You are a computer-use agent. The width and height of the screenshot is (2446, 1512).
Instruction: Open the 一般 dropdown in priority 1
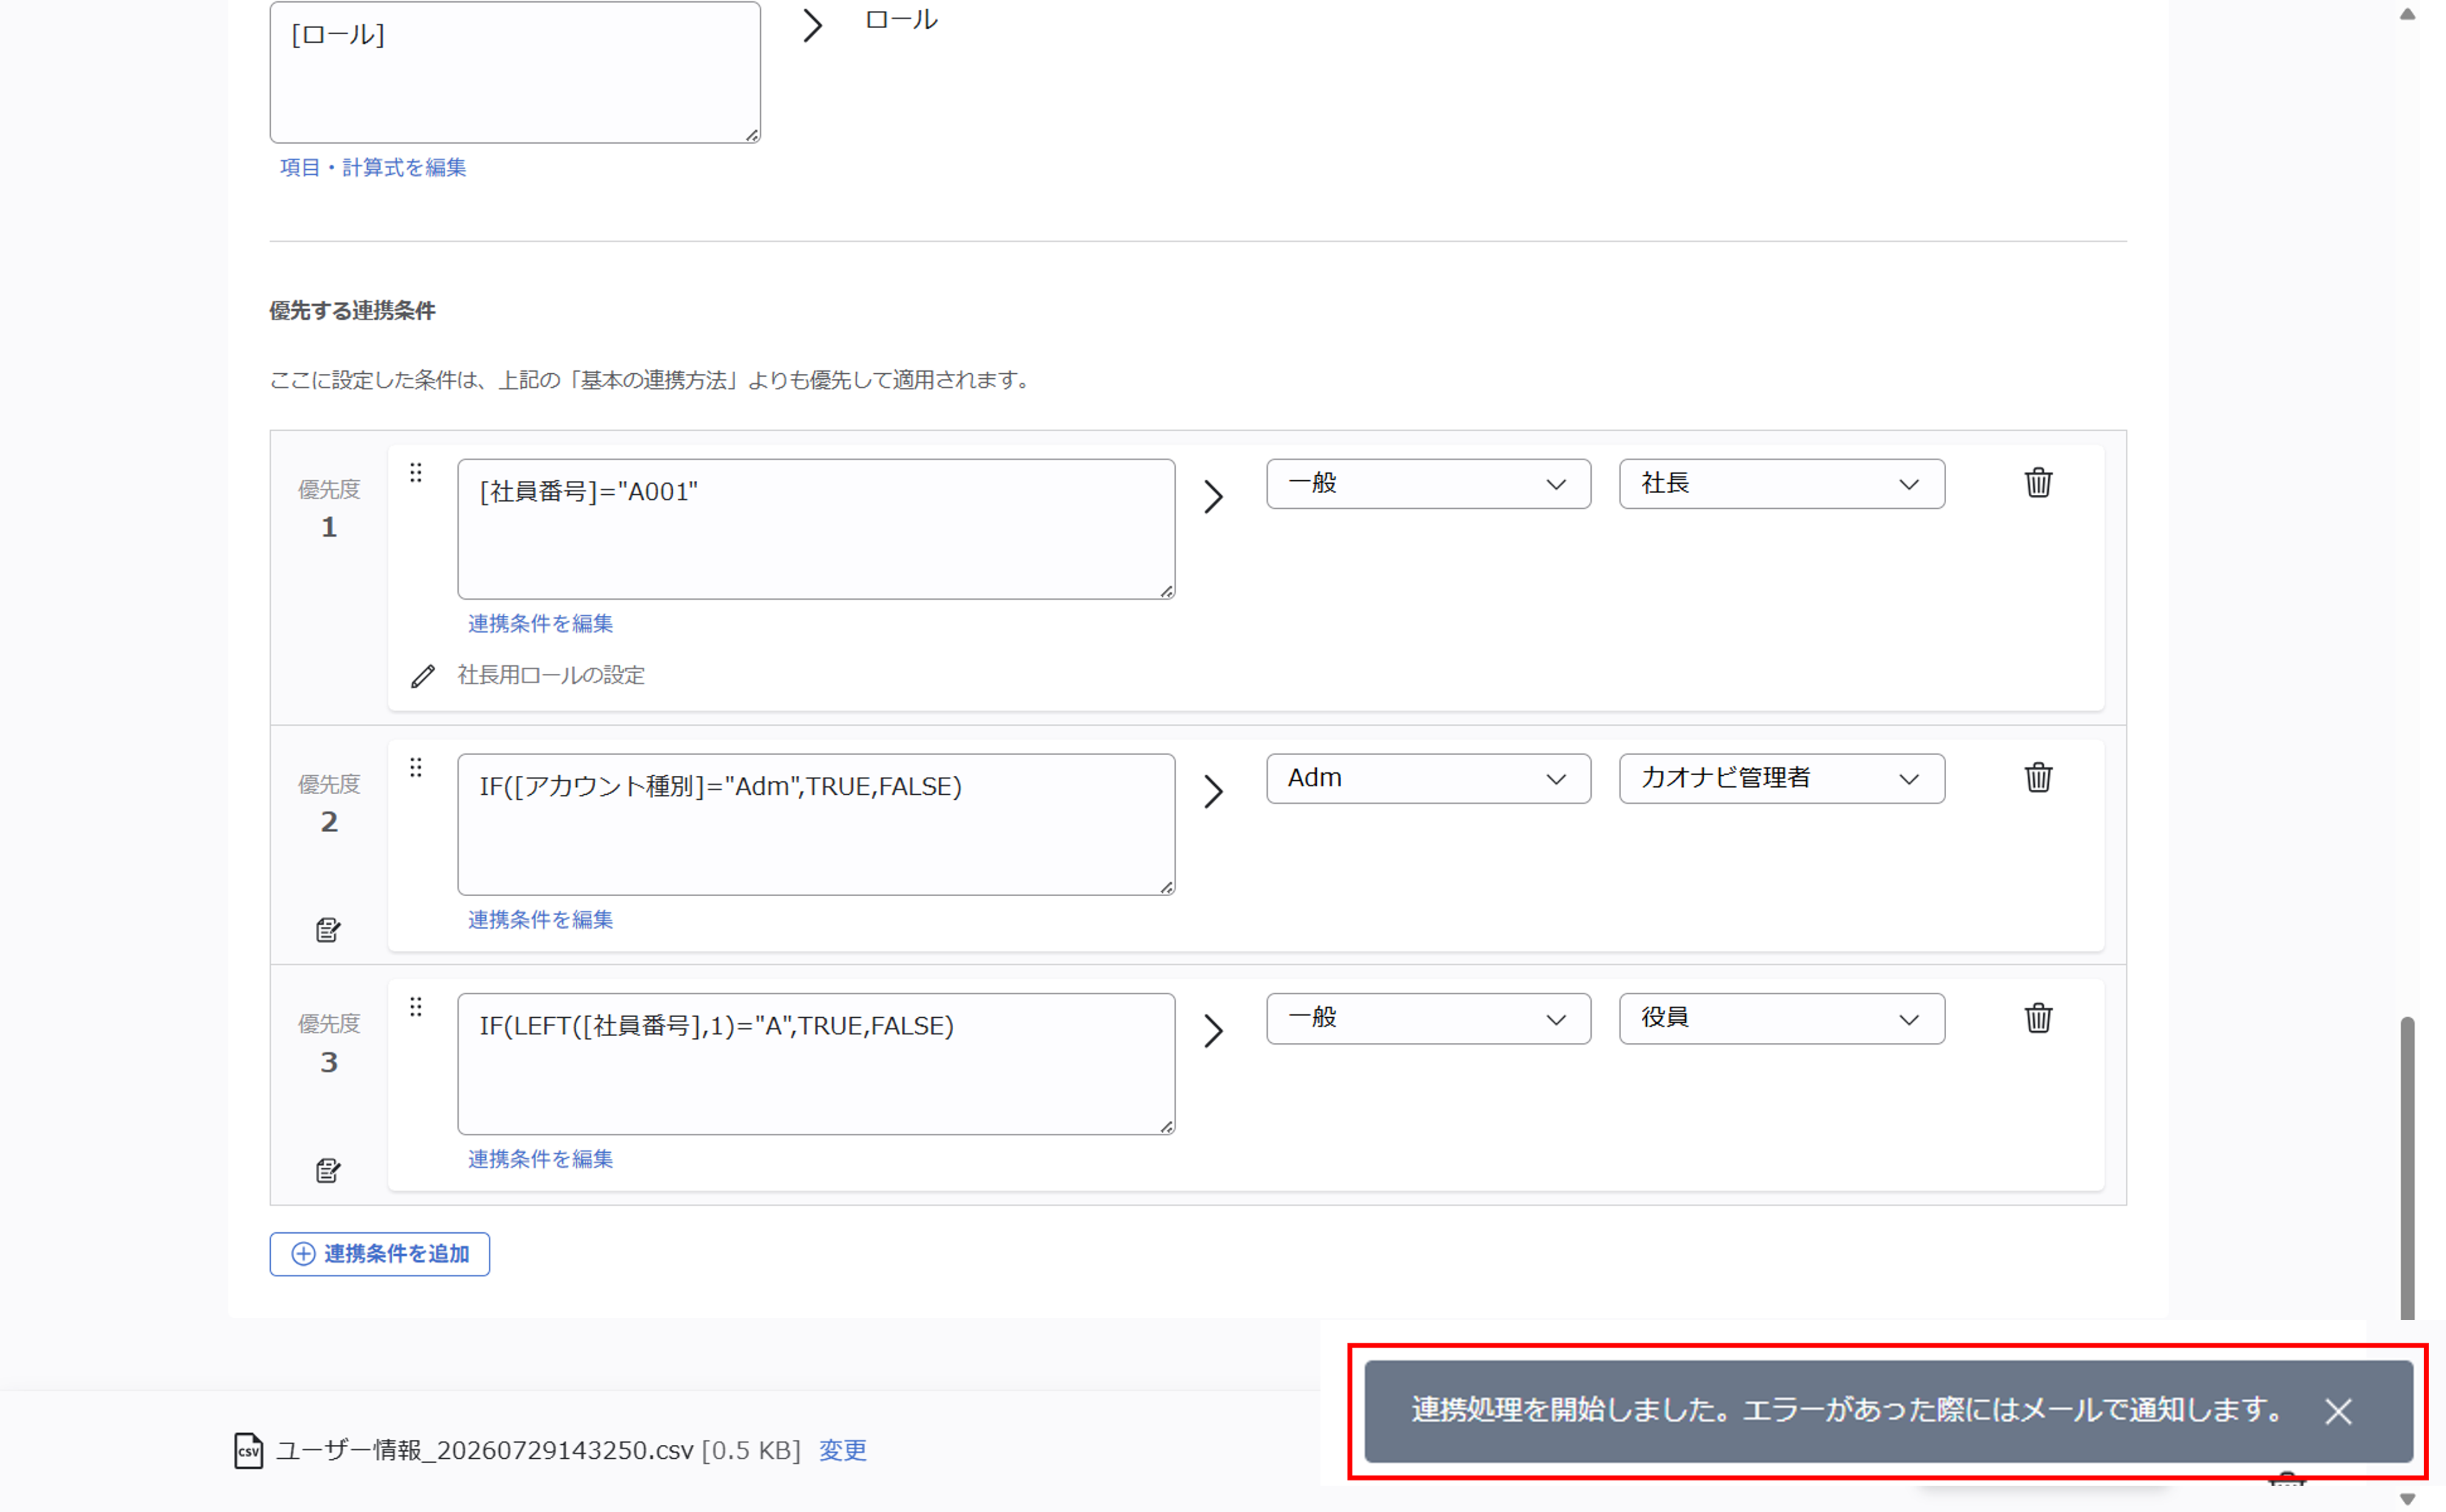pyautogui.click(x=1428, y=484)
